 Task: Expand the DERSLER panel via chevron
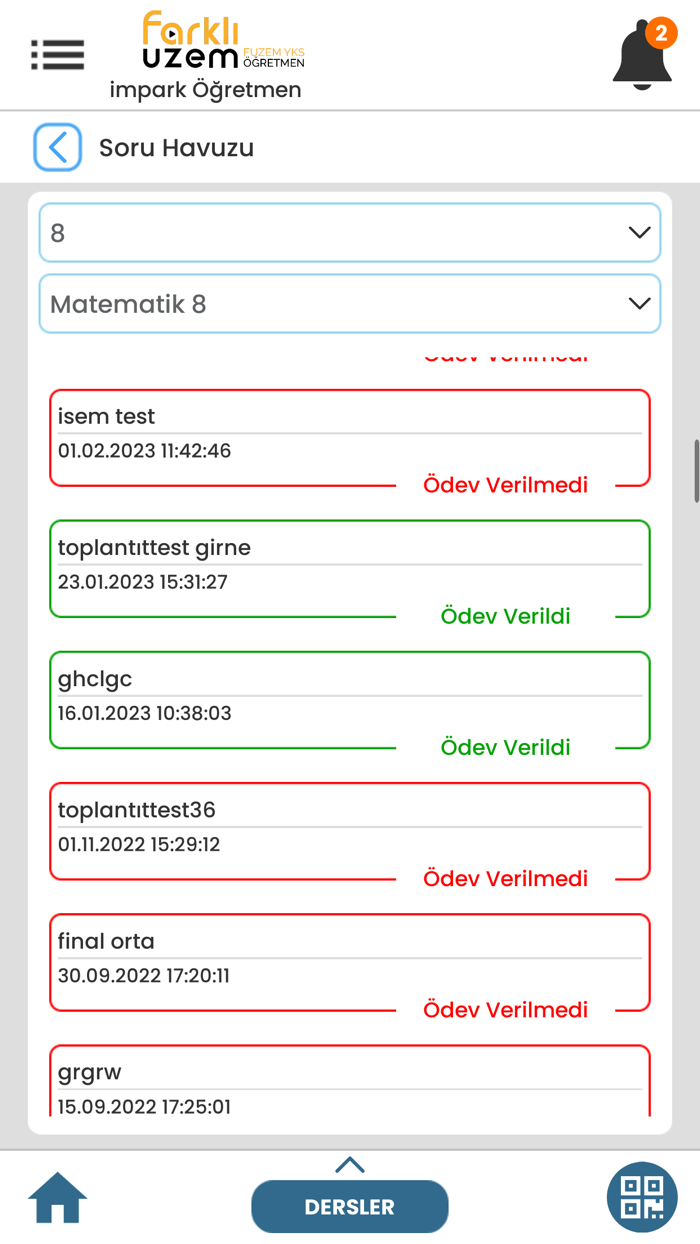point(350,1164)
